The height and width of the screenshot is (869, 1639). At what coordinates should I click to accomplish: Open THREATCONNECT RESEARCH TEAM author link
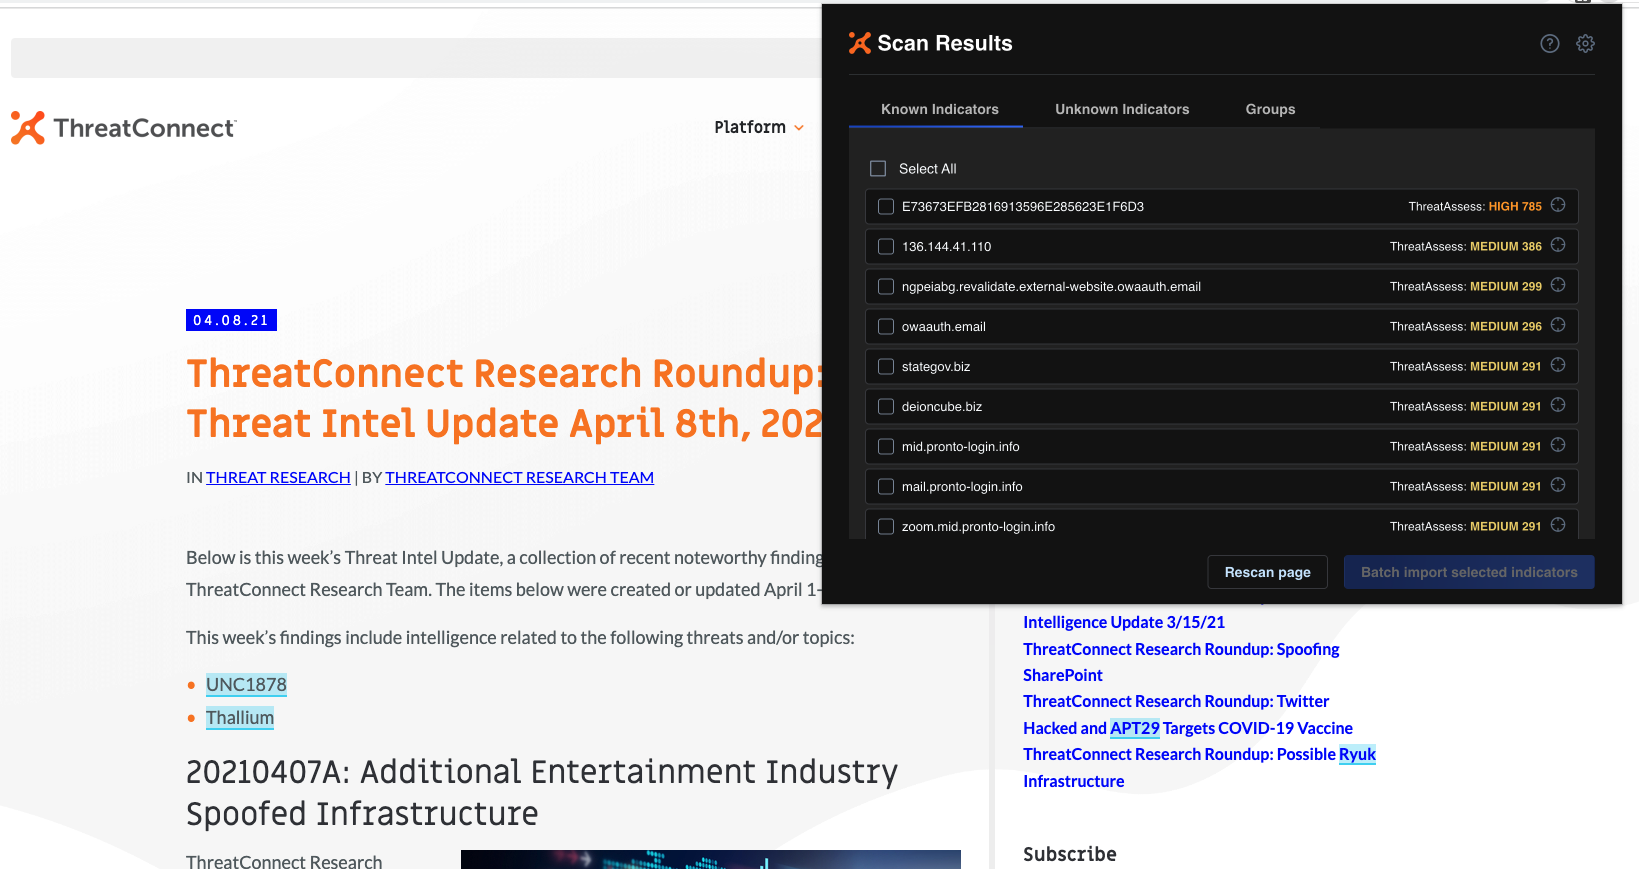coord(519,477)
